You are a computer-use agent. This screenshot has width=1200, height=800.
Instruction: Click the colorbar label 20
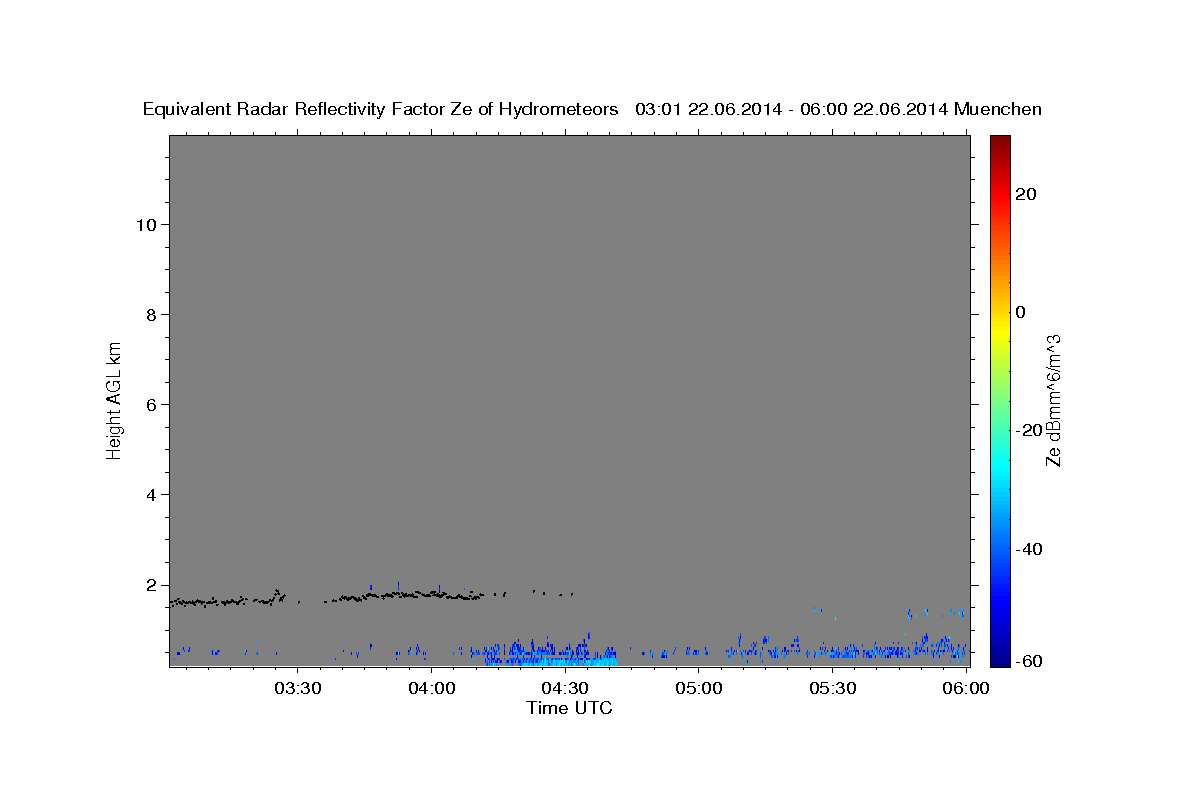click(x=1026, y=194)
